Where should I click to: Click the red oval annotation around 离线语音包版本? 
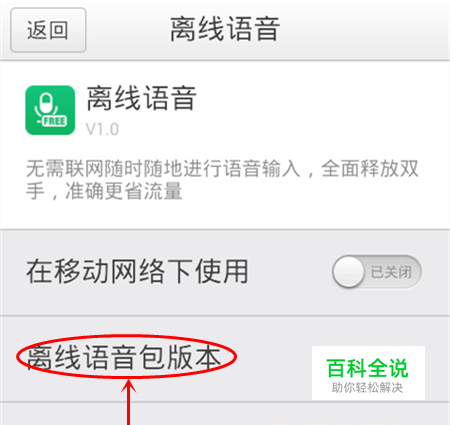click(127, 357)
